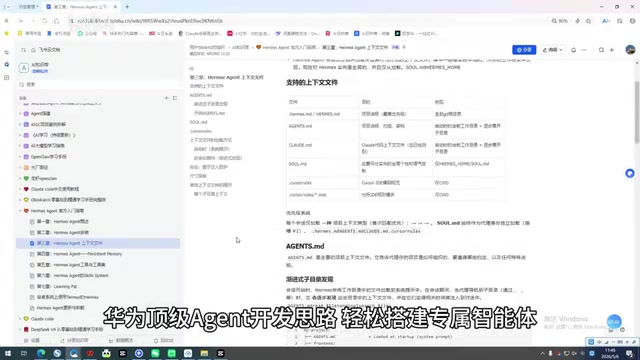Click share knowledge base at sidebar bottom
640x360 pixels.
point(74,340)
